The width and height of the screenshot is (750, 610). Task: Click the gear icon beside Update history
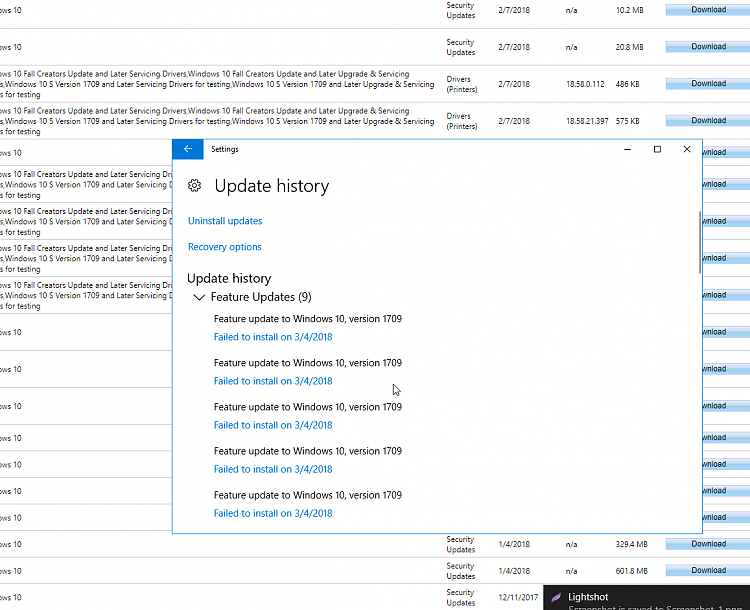click(194, 186)
